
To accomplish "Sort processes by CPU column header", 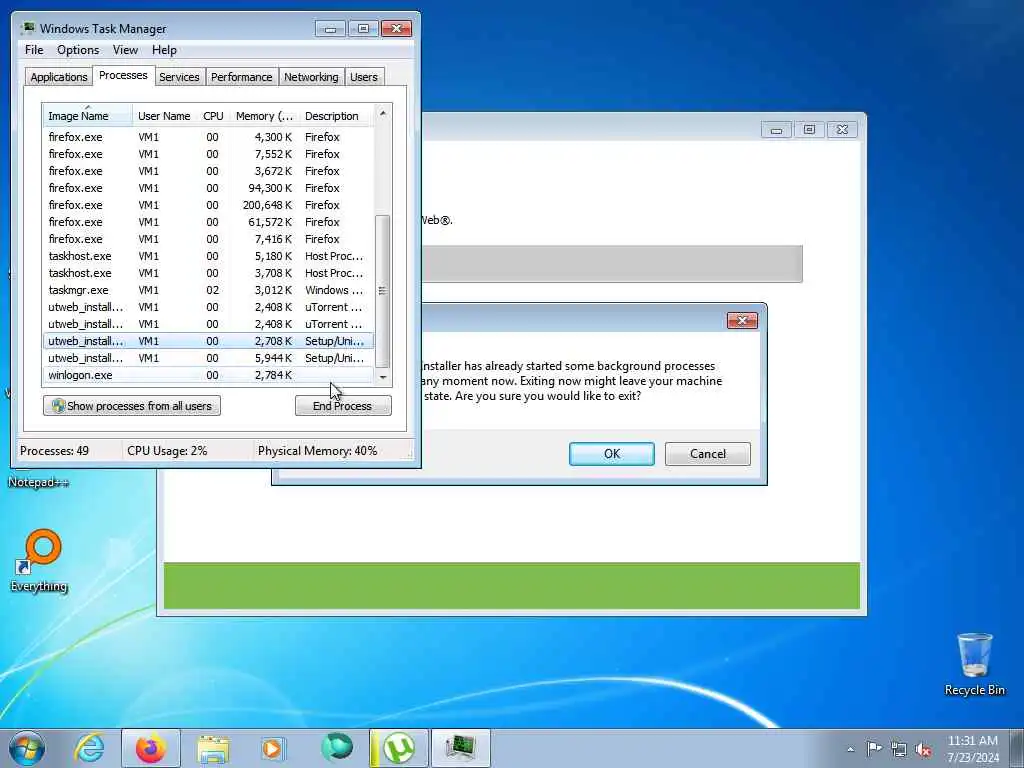I will (x=214, y=116).
